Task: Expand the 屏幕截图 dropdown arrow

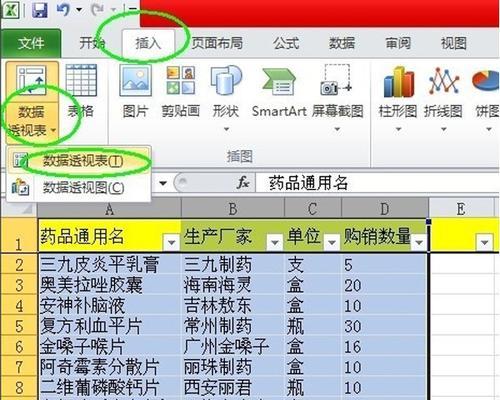Action: tap(337, 129)
